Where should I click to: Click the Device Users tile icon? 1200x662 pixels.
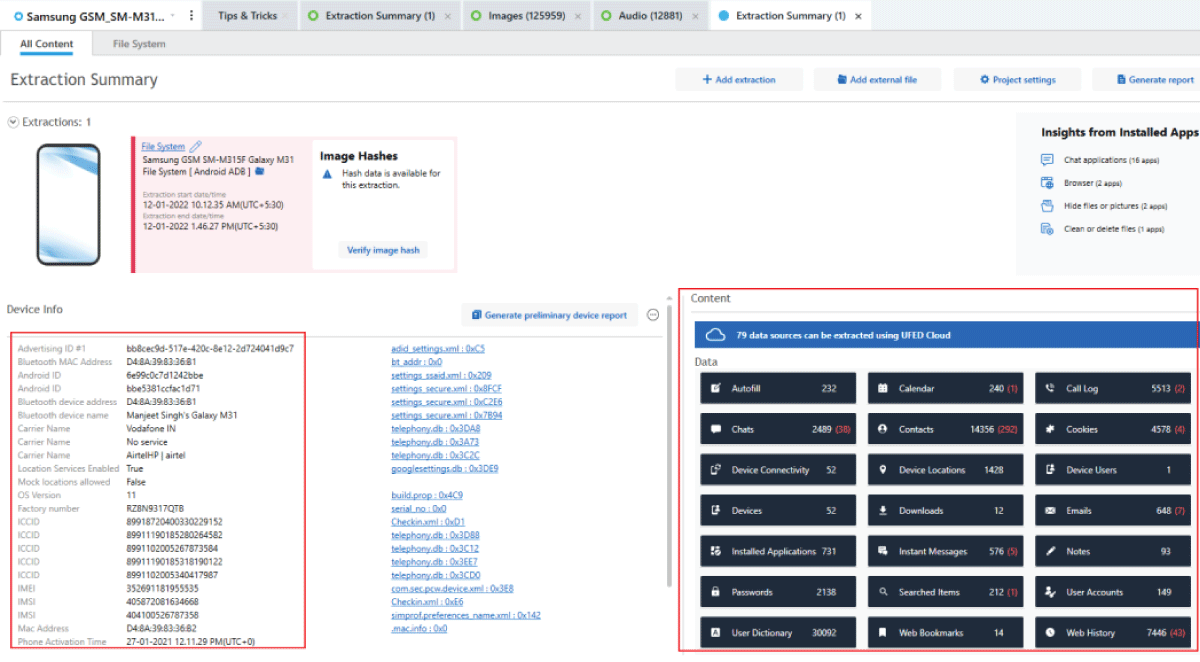1050,470
